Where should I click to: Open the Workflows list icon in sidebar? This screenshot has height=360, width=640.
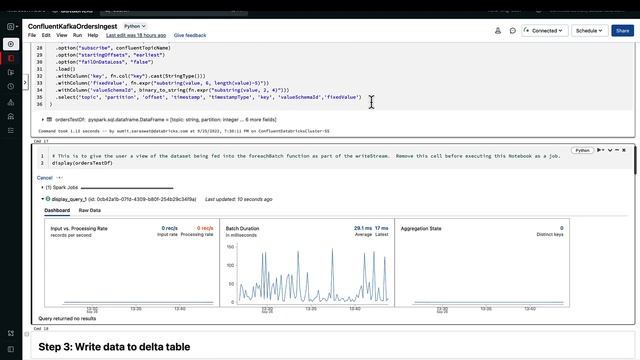(11, 131)
